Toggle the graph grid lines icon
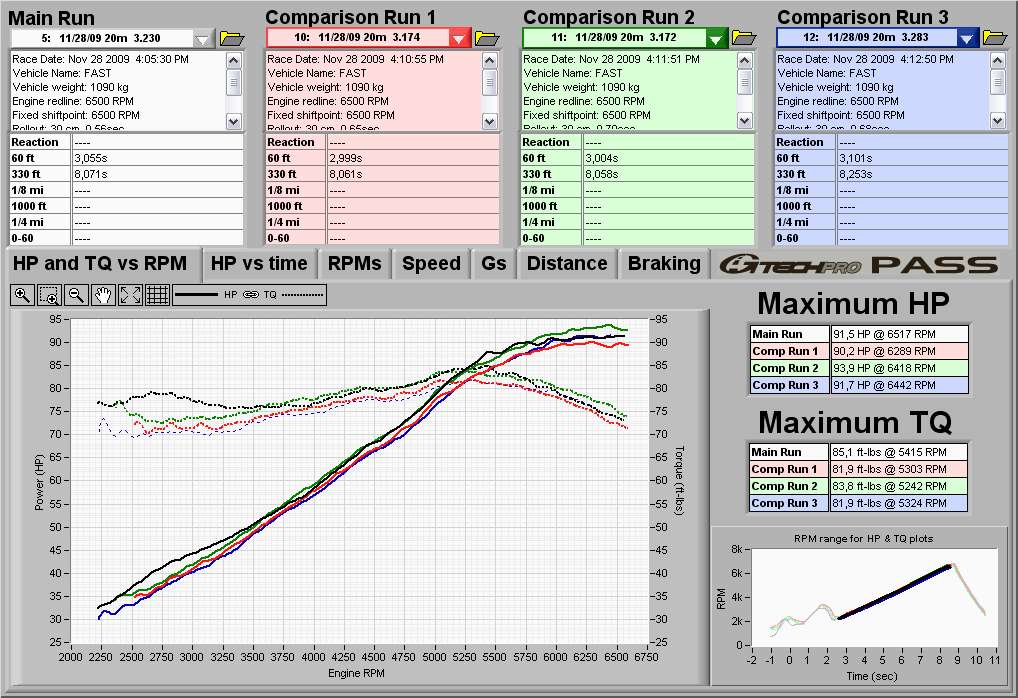This screenshot has height=698, width=1018. point(157,295)
